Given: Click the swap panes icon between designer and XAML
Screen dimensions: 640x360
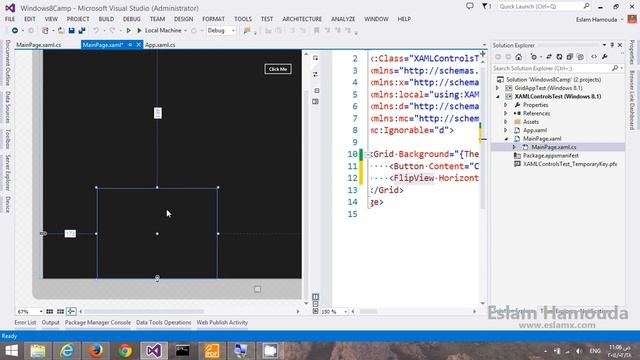Looking at the screenshot, I should (x=315, y=74).
